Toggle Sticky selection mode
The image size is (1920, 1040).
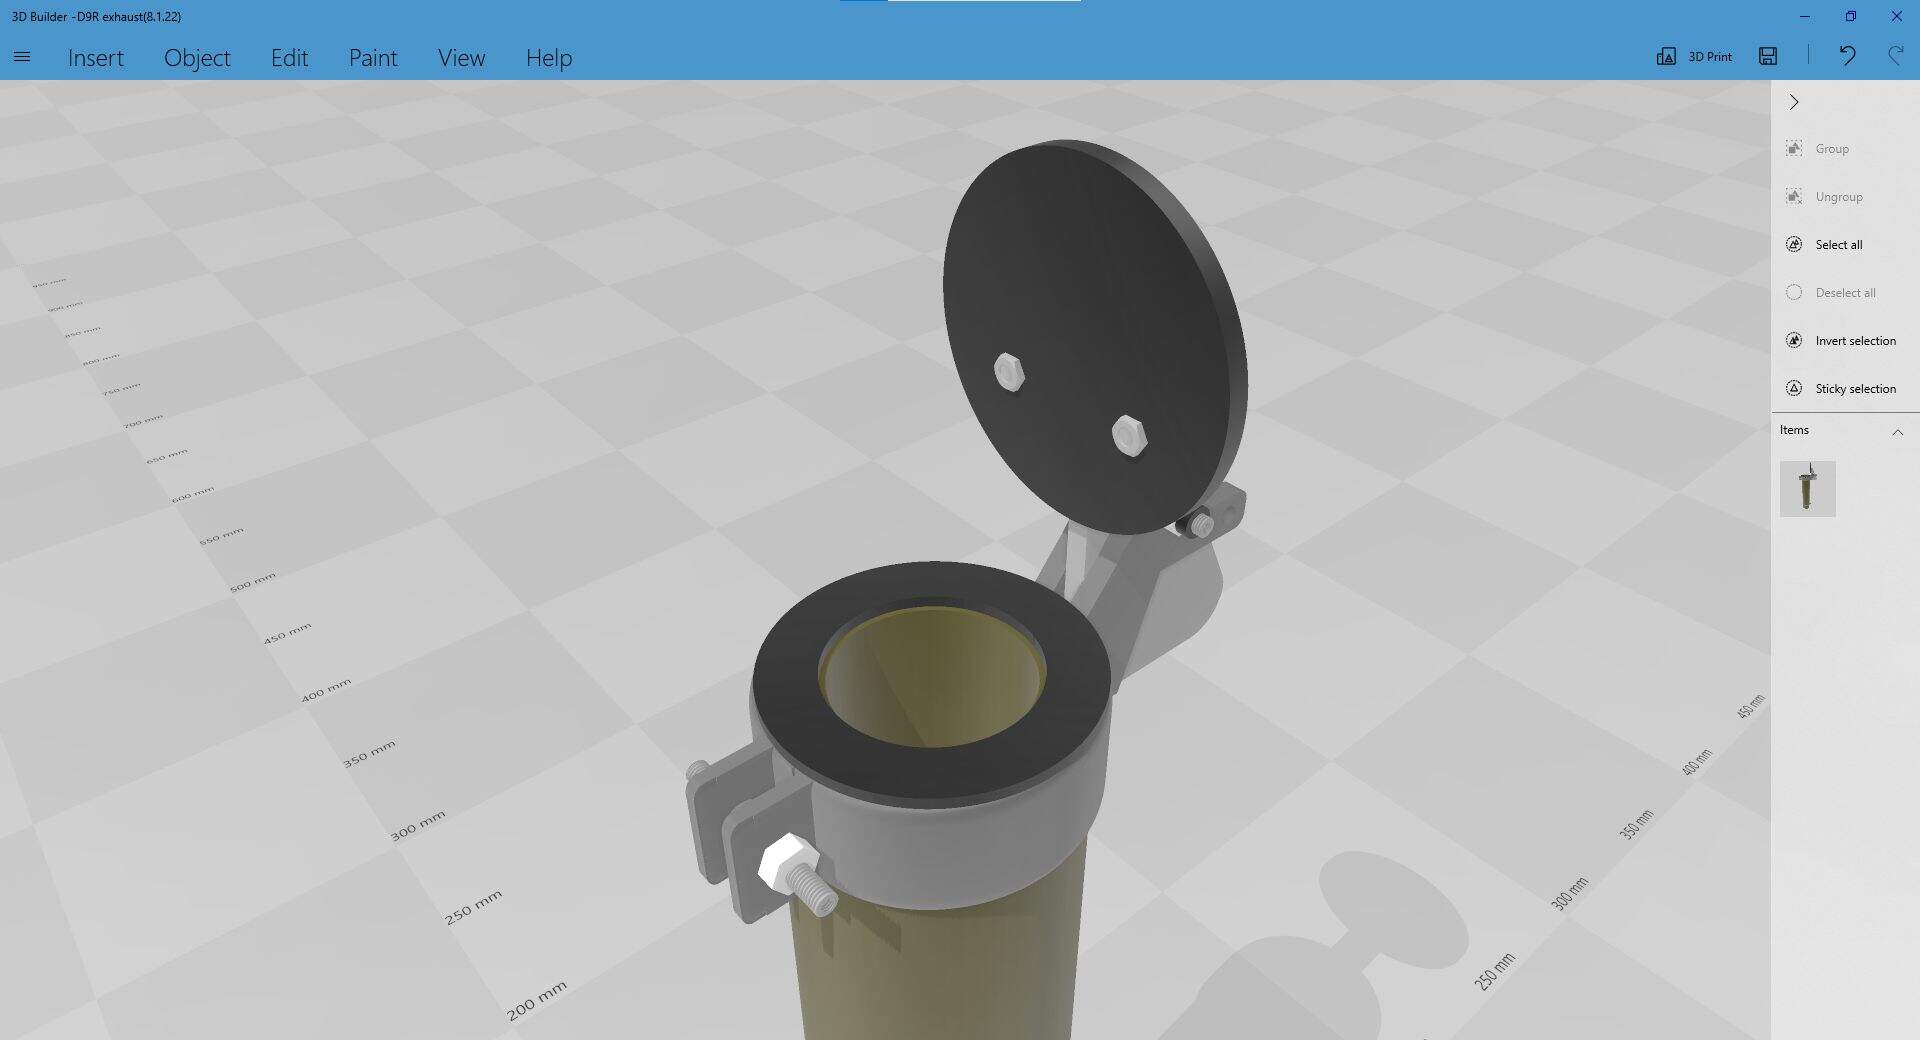coord(1794,389)
